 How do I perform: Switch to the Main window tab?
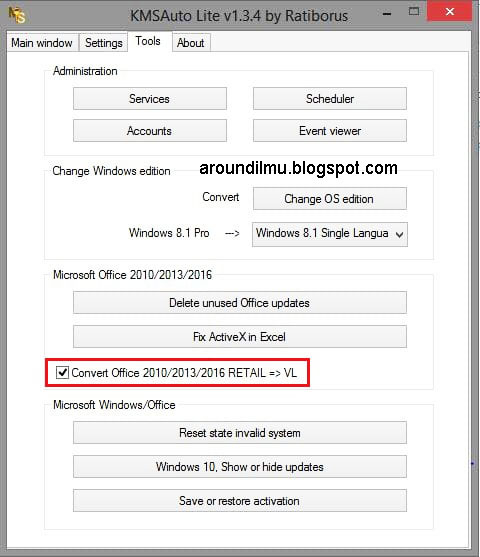(x=42, y=43)
